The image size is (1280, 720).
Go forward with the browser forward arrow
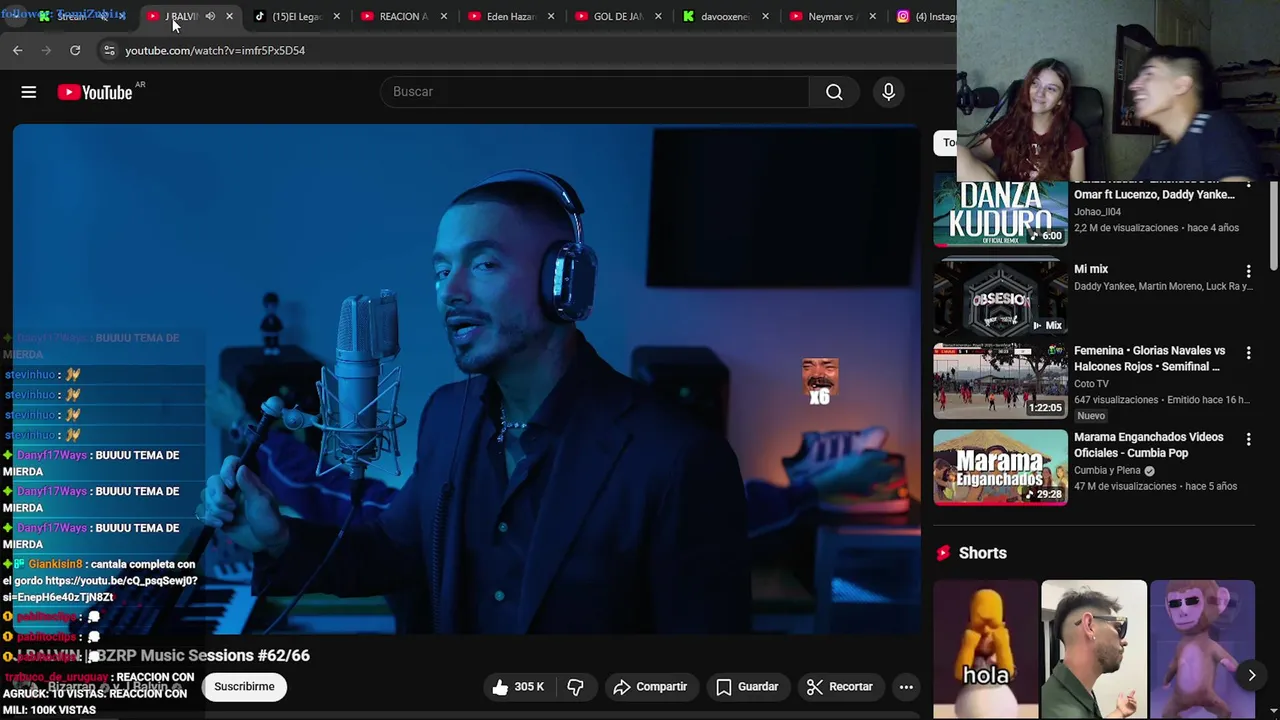coord(45,50)
